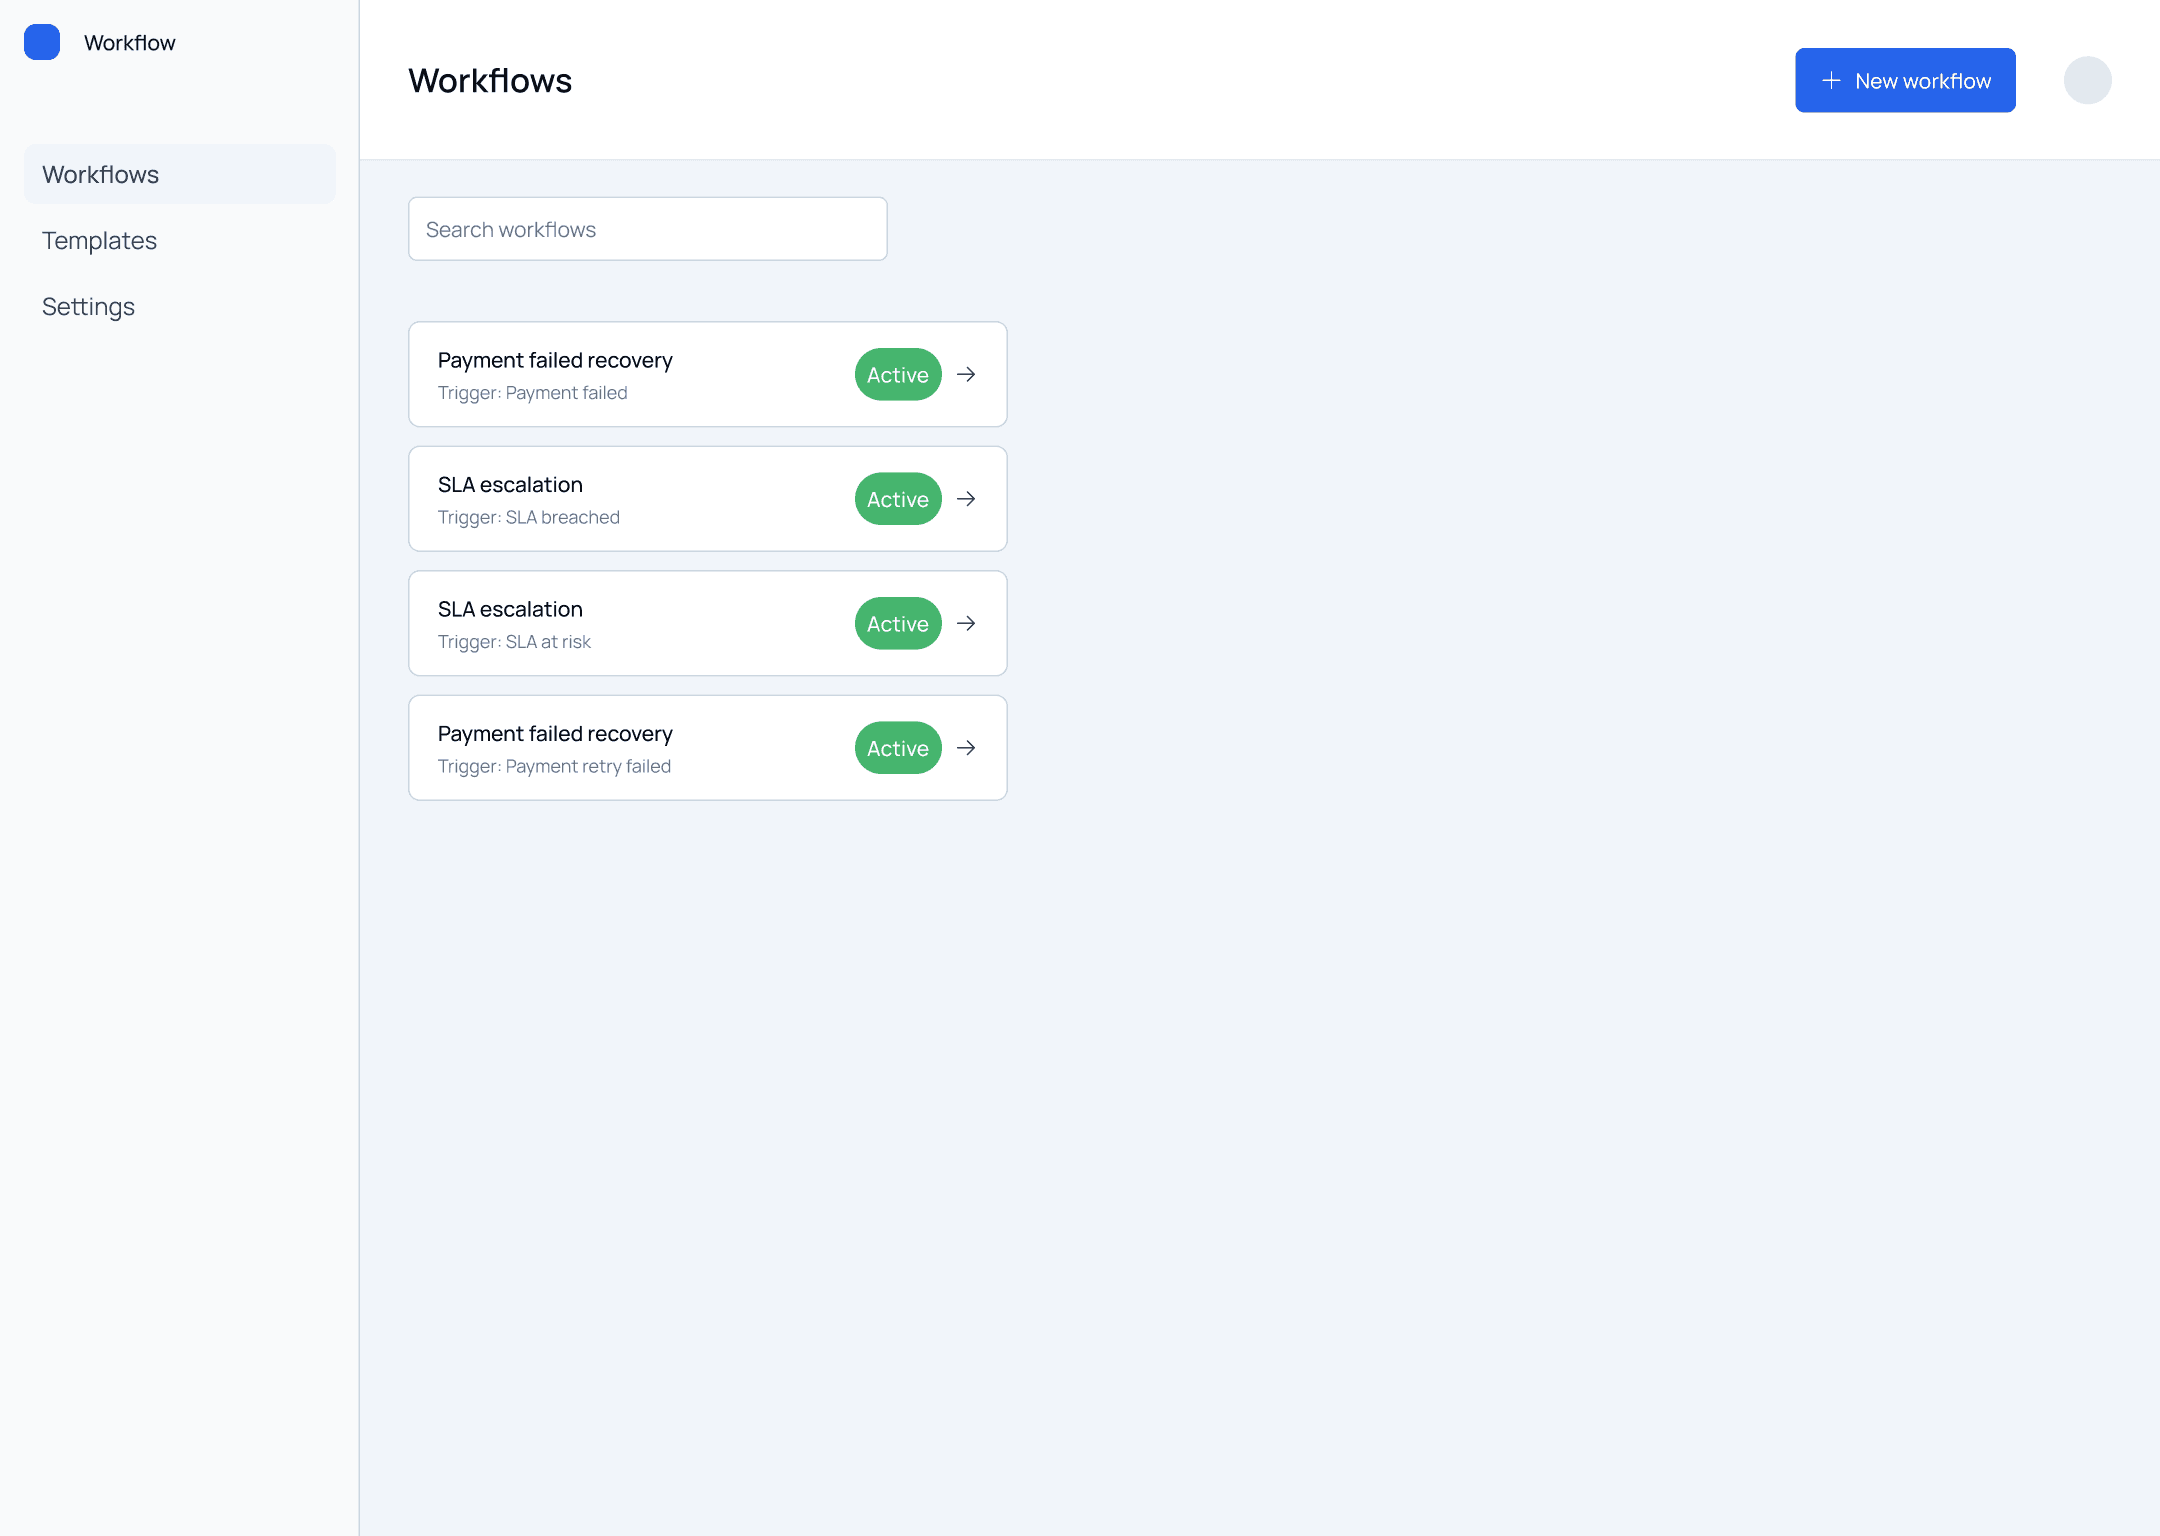The width and height of the screenshot is (2160, 1536).
Task: Open the user avatar circle
Action: pos(2087,80)
